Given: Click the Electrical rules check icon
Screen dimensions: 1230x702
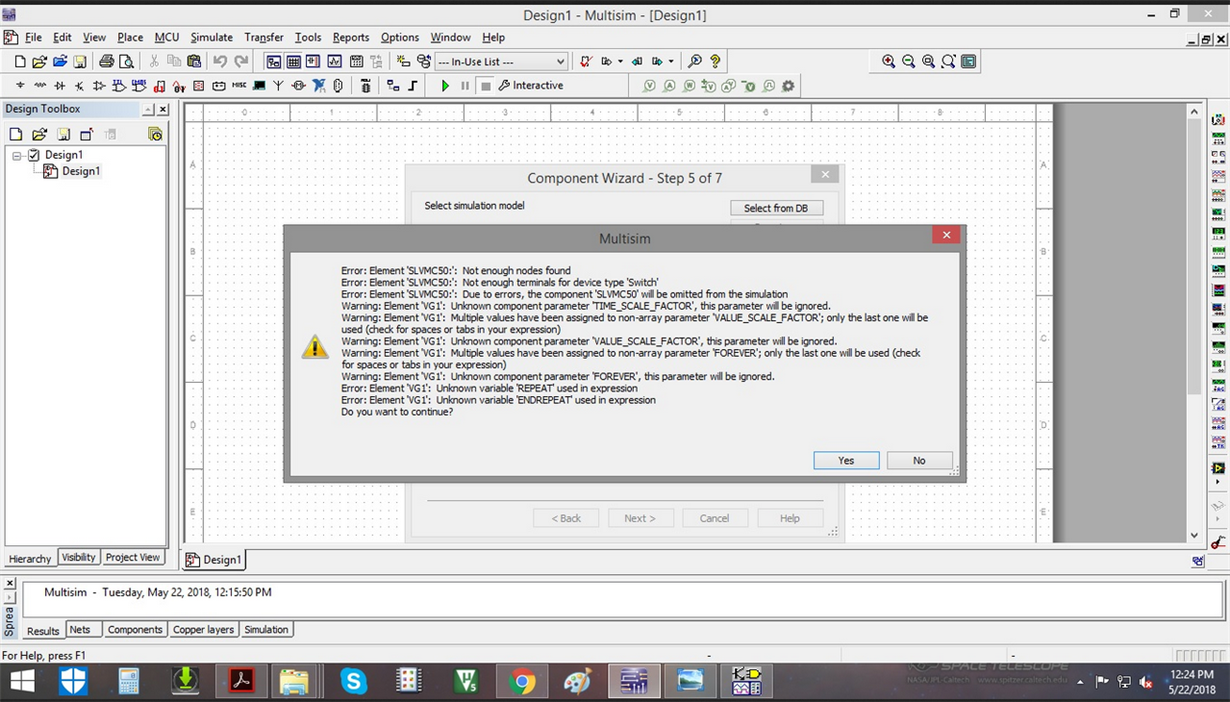Looking at the screenshot, I should click(x=586, y=62).
